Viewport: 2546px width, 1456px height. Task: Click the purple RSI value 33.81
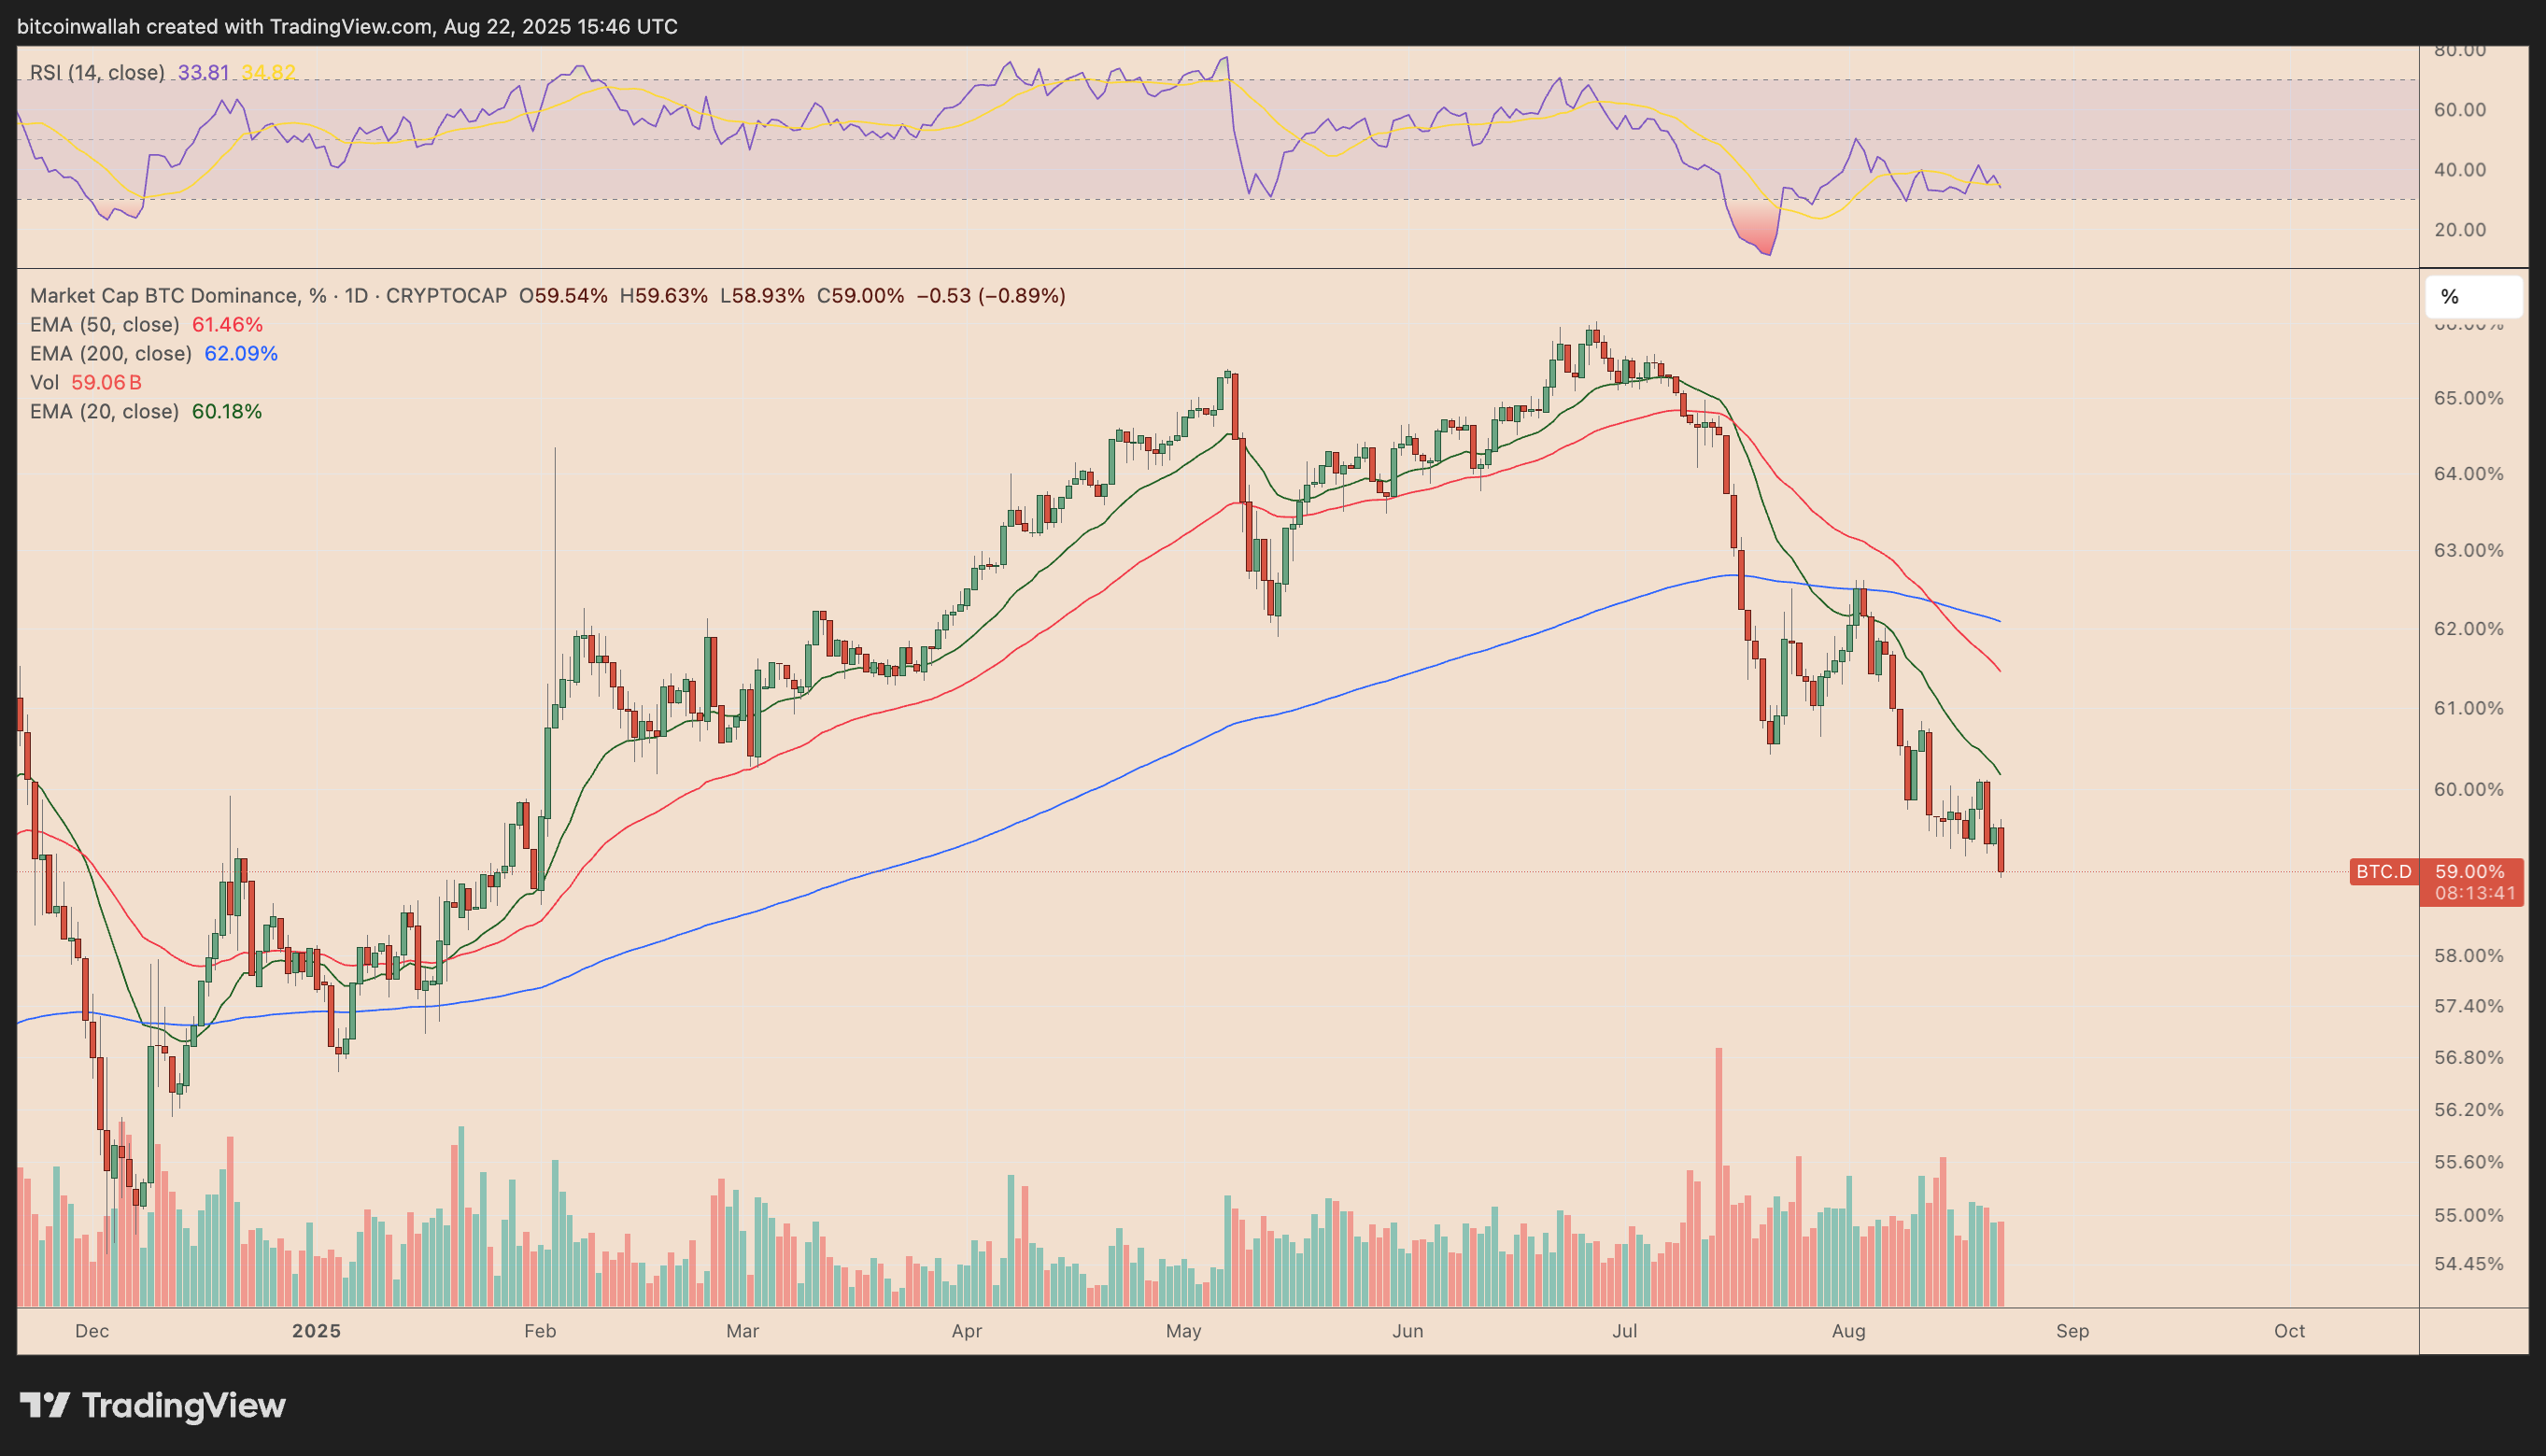tap(201, 72)
